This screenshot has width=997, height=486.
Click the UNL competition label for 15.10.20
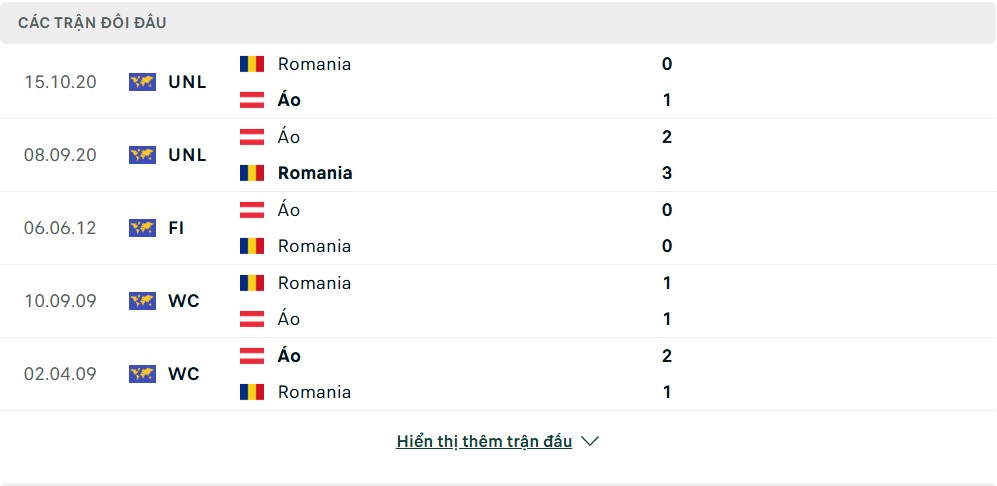pos(188,82)
